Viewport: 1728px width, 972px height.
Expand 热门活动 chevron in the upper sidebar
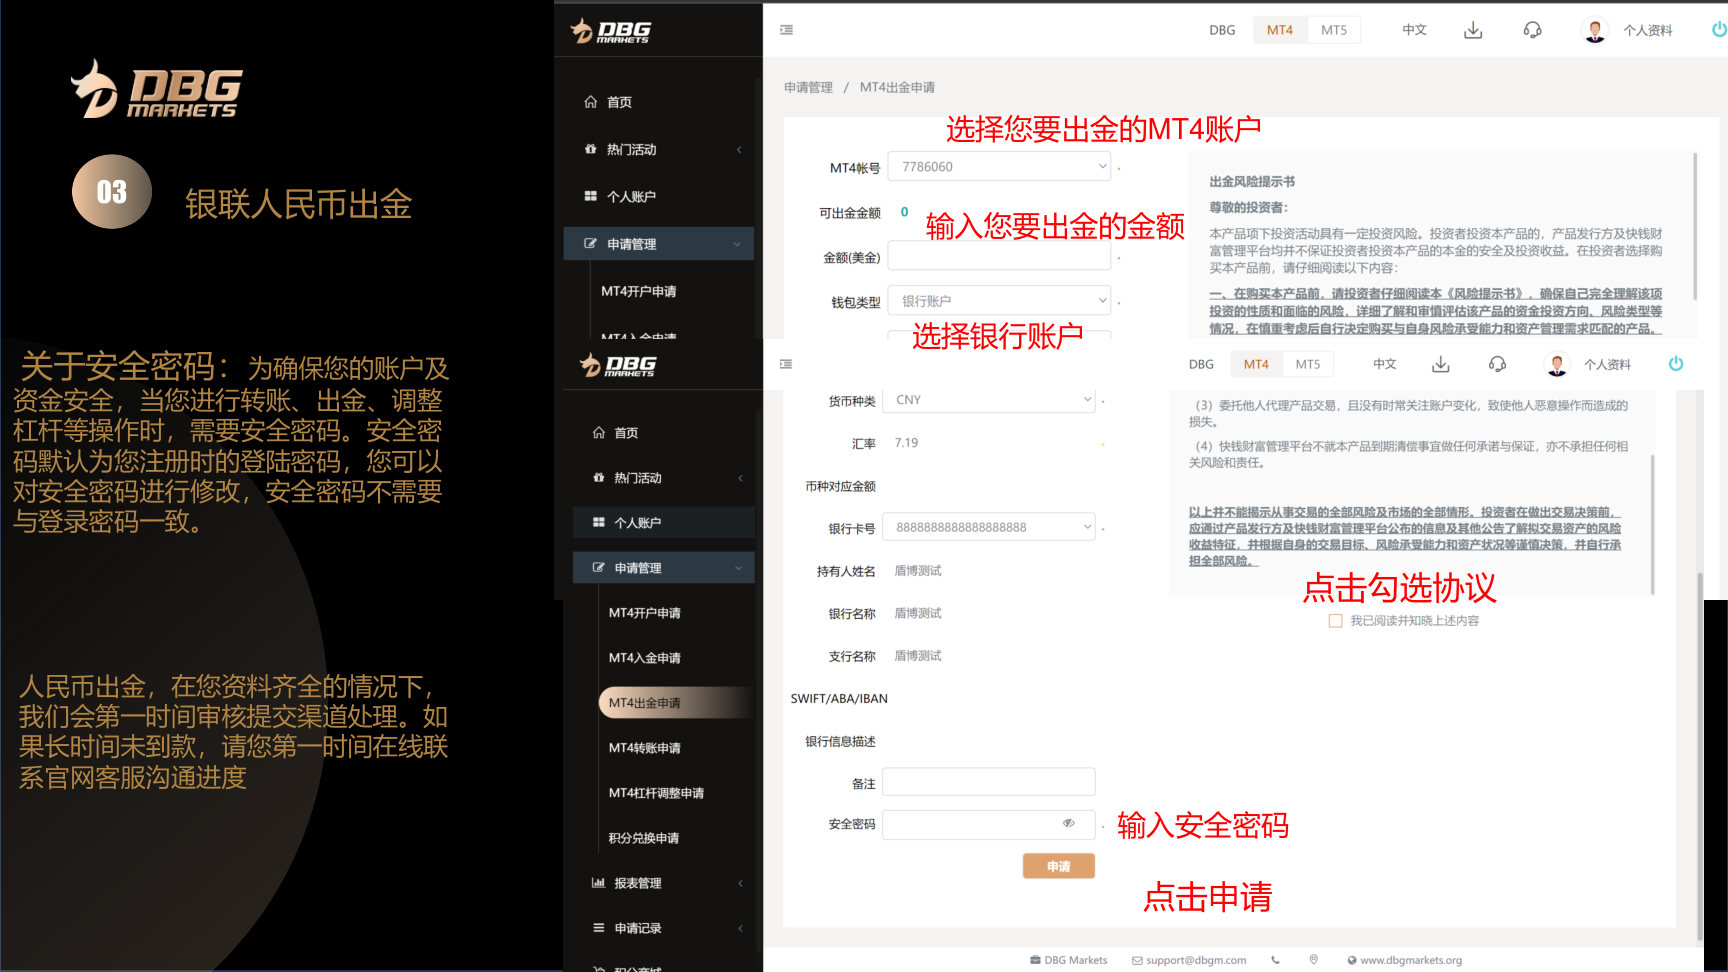pos(739,150)
